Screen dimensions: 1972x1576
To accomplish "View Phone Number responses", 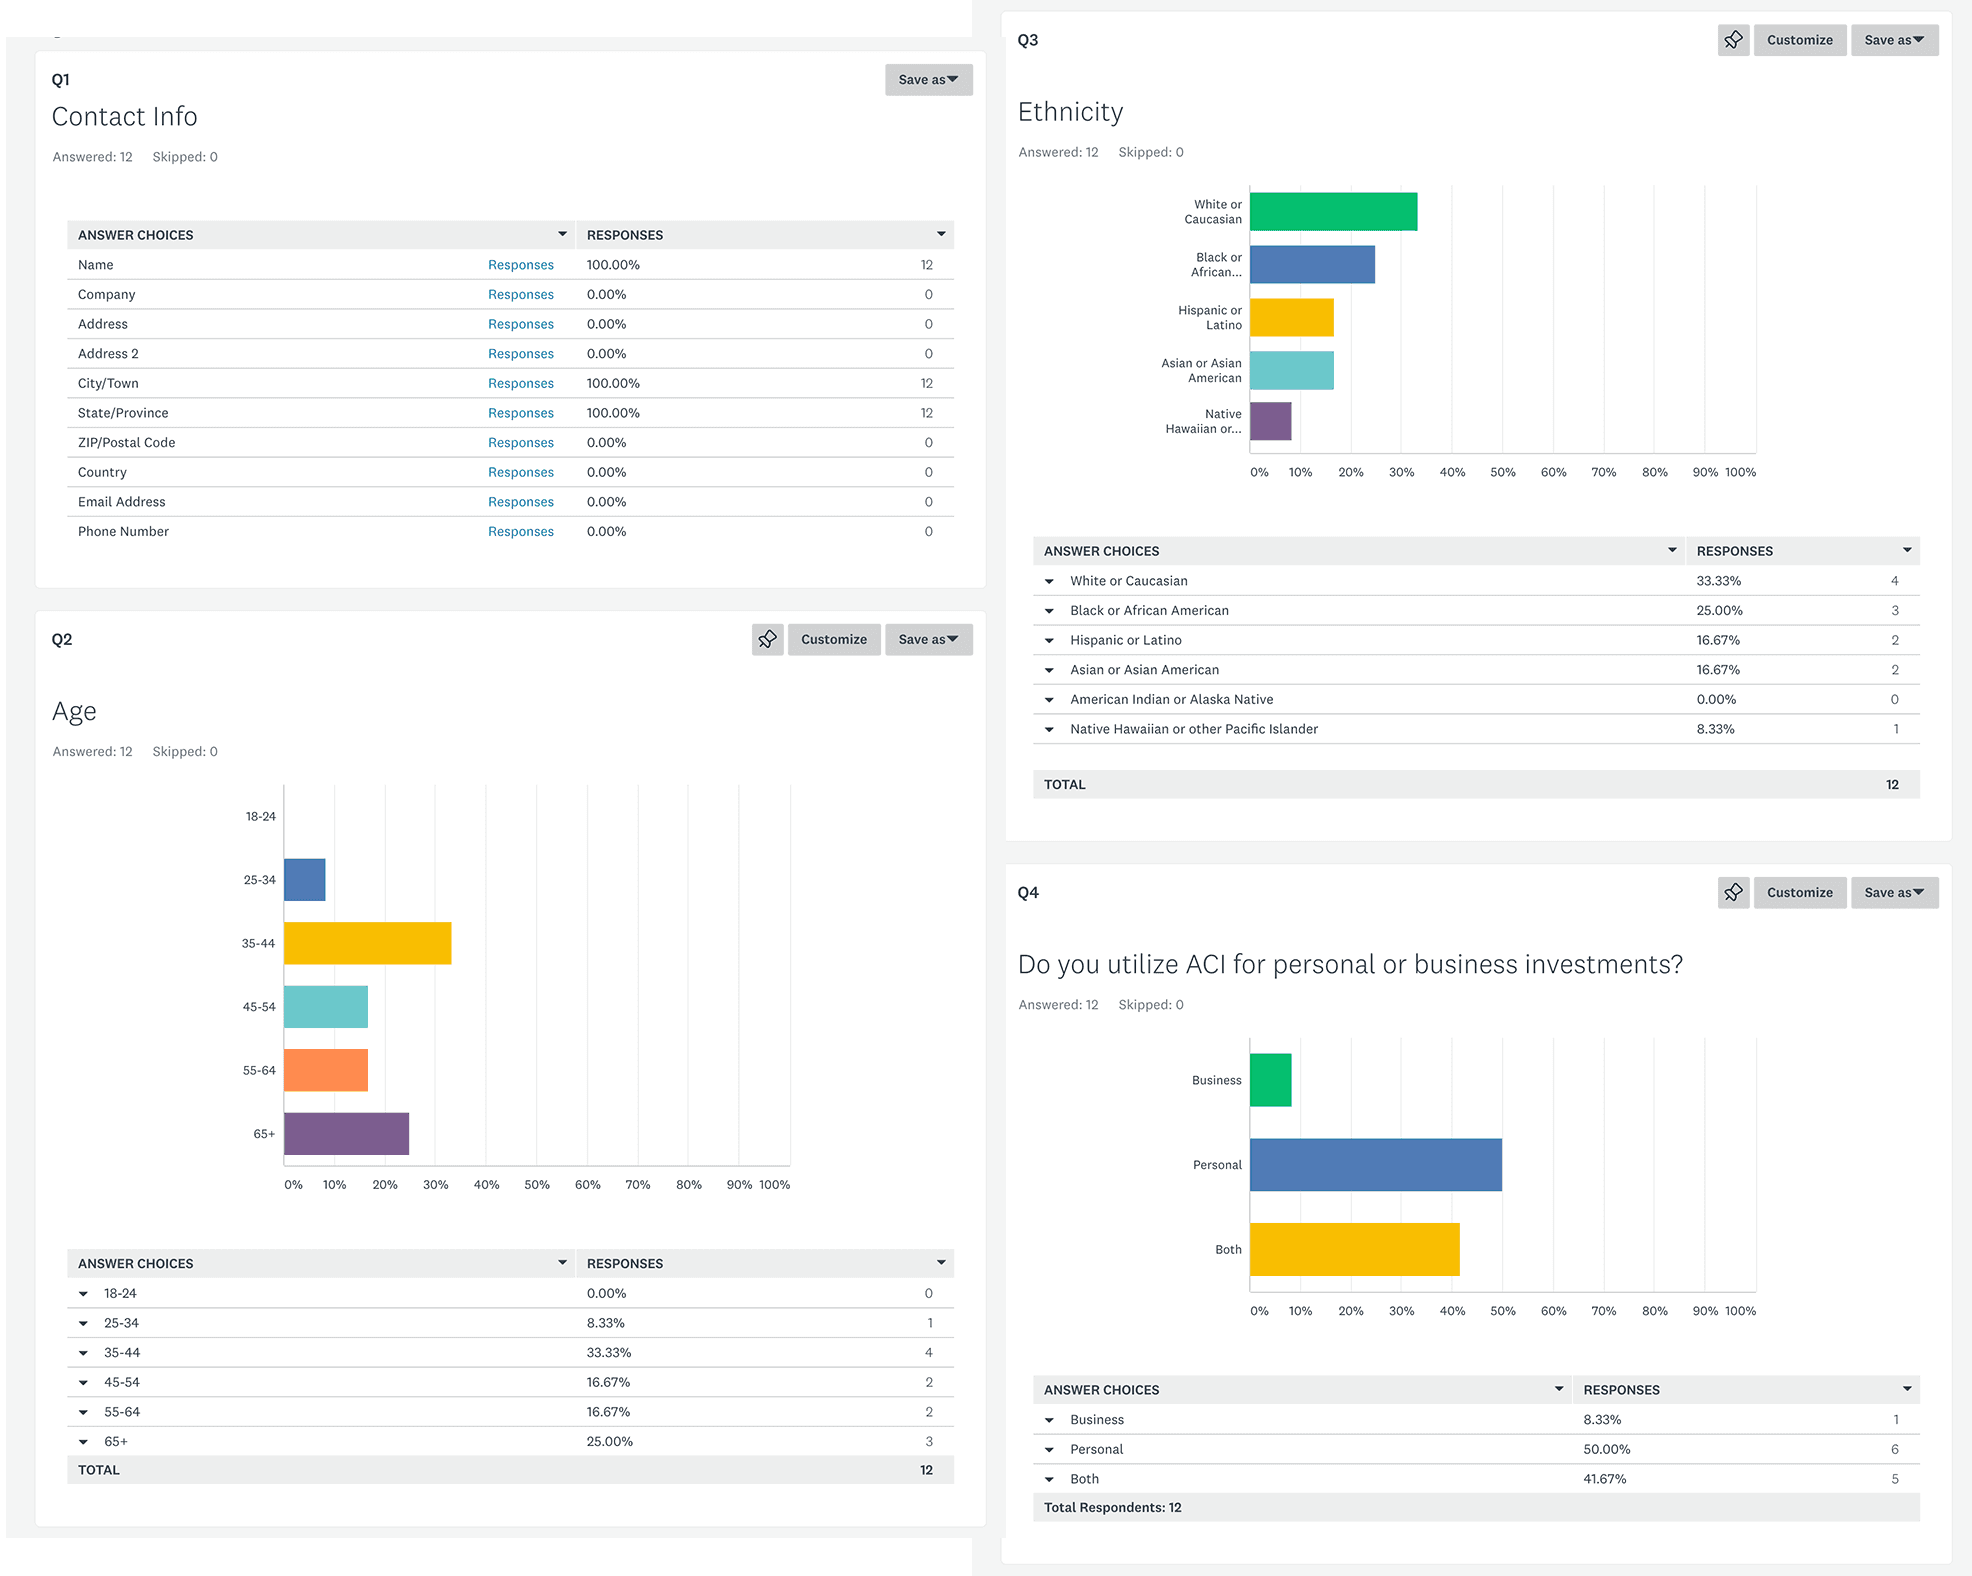I will click(x=520, y=531).
